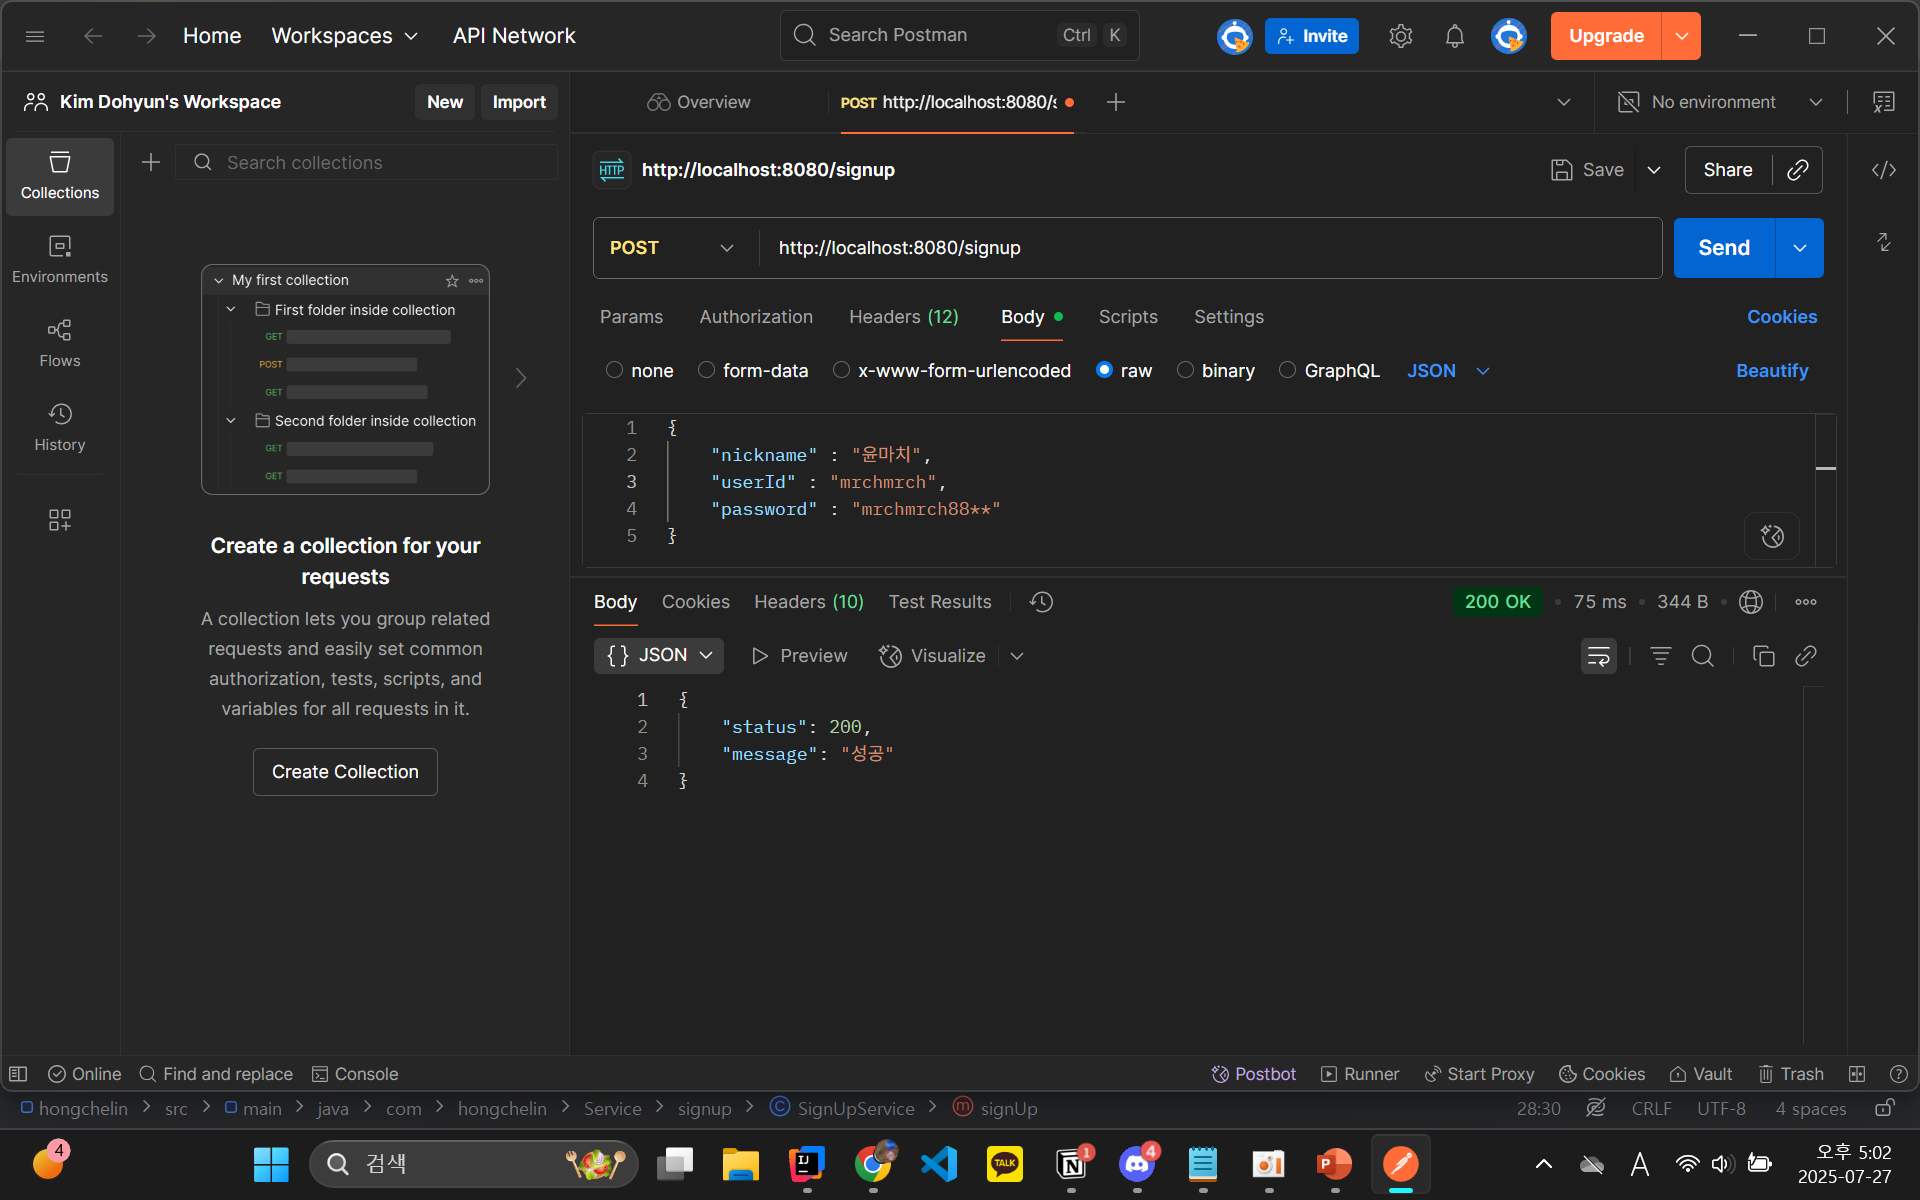1920x1200 pixels.
Task: Open the JSON response format dropdown
Action: 659,656
